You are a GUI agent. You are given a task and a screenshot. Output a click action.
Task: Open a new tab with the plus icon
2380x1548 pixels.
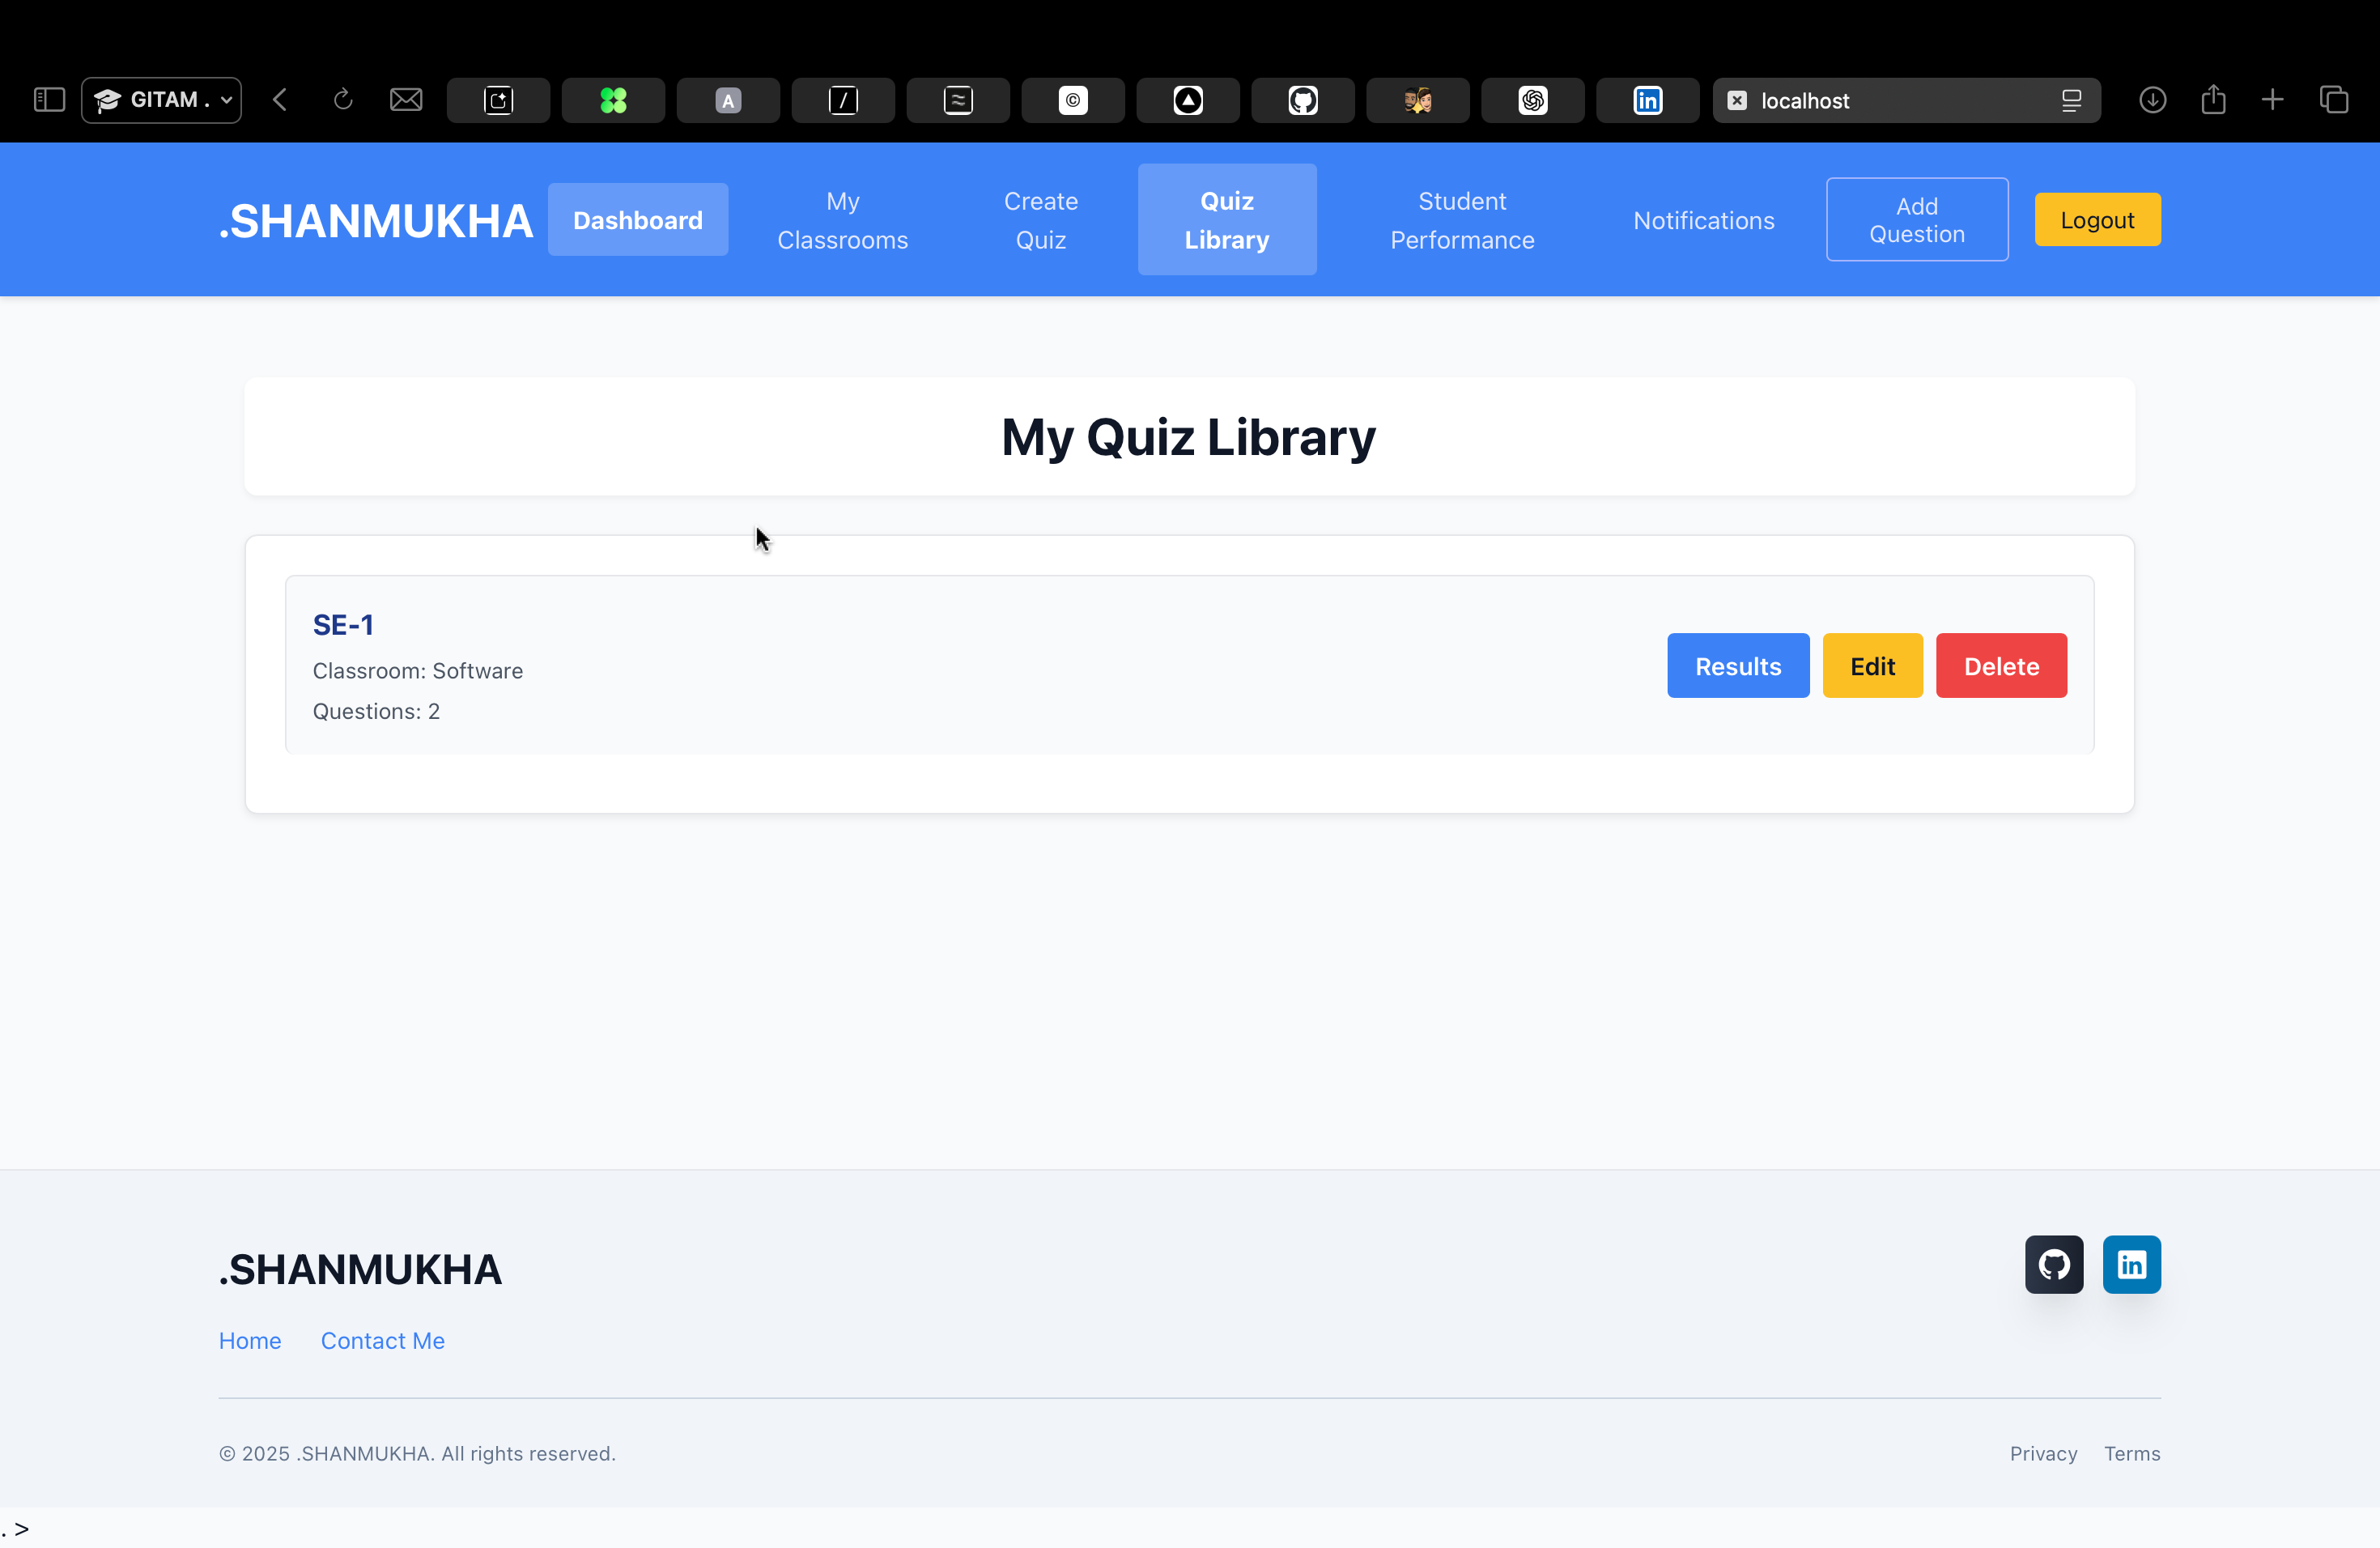pyautogui.click(x=2272, y=100)
